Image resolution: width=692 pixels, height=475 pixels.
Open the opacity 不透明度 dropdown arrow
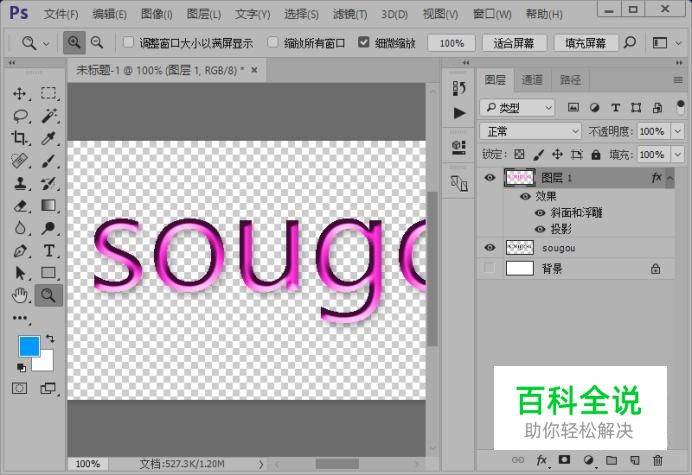(x=677, y=131)
